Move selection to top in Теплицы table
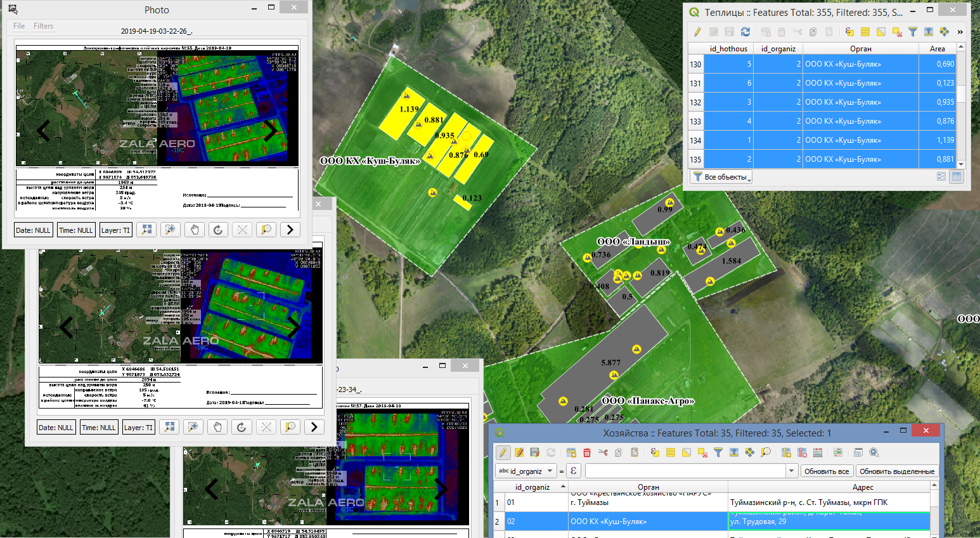This screenshot has width=980, height=538. pyautogui.click(x=929, y=31)
